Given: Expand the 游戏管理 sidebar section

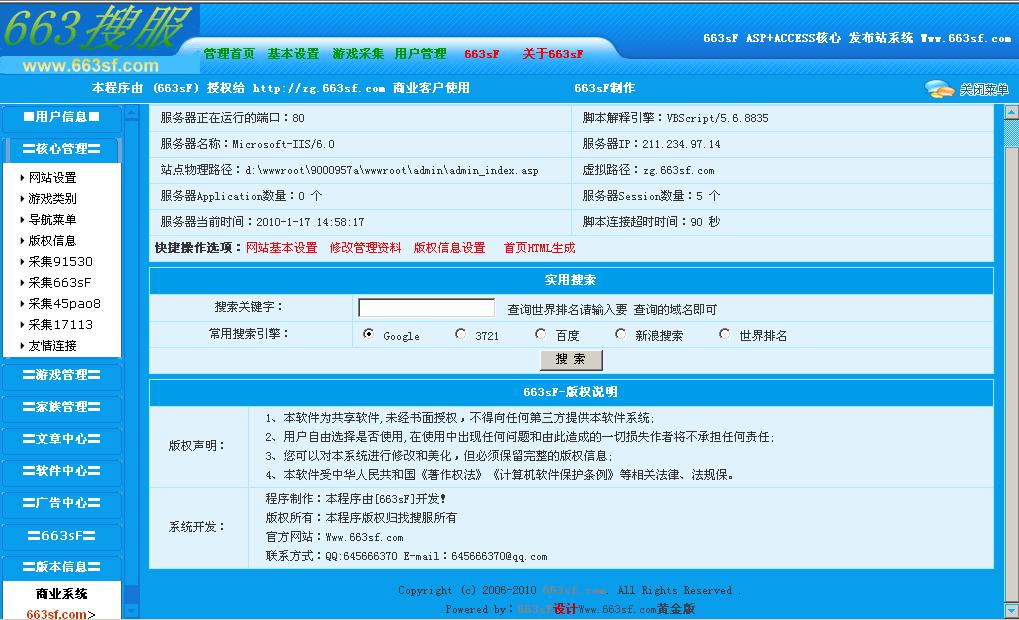Looking at the screenshot, I should click(62, 376).
